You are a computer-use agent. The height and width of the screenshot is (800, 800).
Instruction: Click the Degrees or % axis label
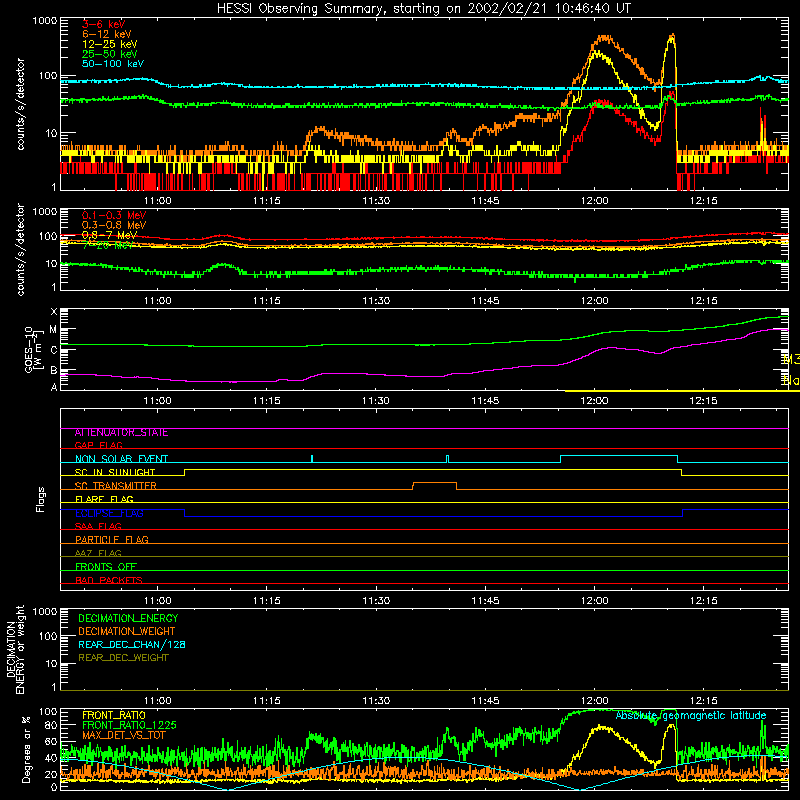pos(26,749)
